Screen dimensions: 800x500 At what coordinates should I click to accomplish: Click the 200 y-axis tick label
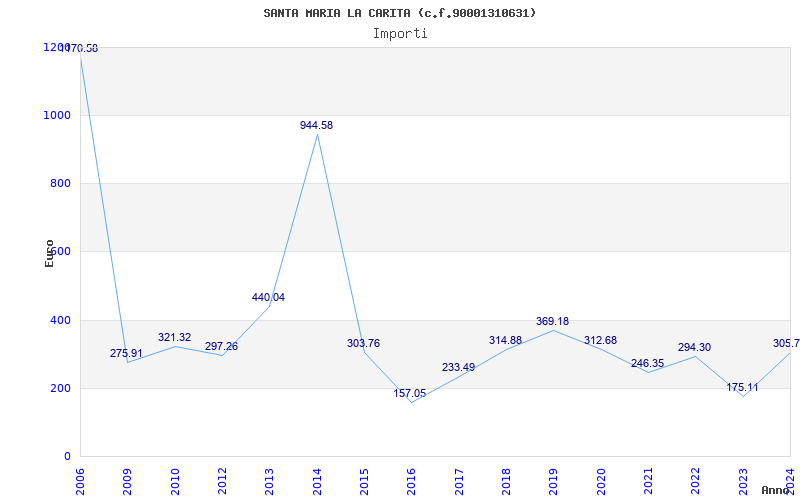[x=60, y=388]
